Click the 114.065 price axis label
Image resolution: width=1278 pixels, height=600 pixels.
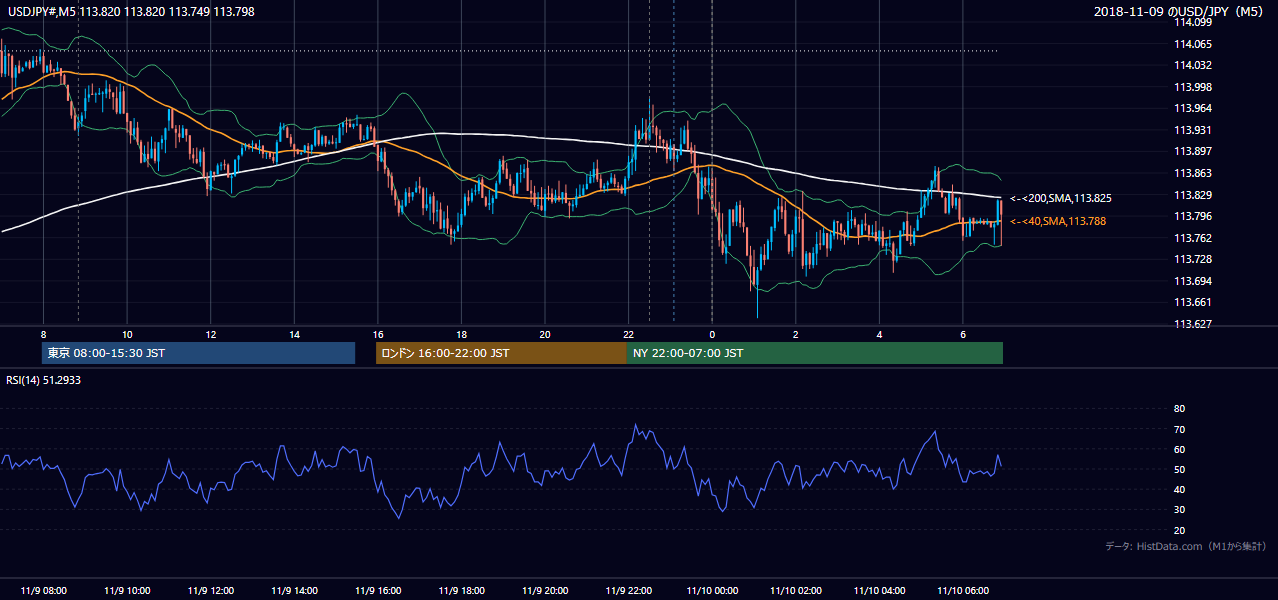coord(1193,44)
